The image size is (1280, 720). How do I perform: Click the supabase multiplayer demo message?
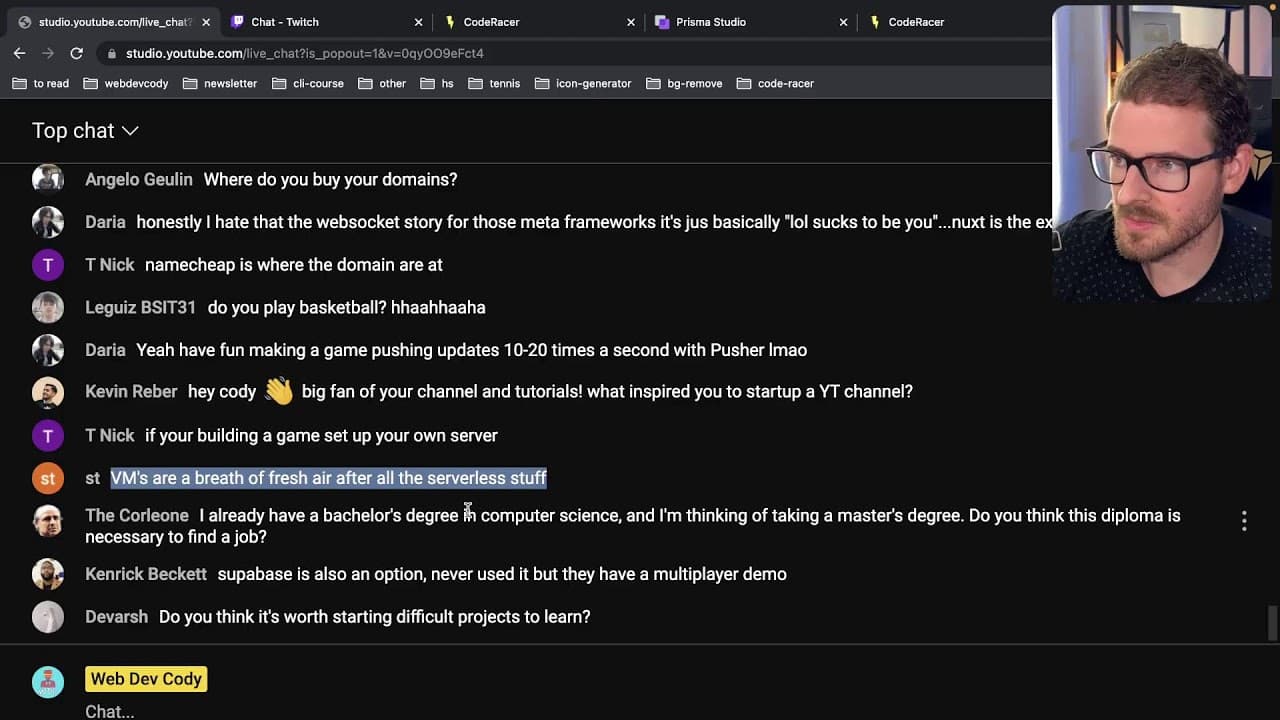point(502,574)
